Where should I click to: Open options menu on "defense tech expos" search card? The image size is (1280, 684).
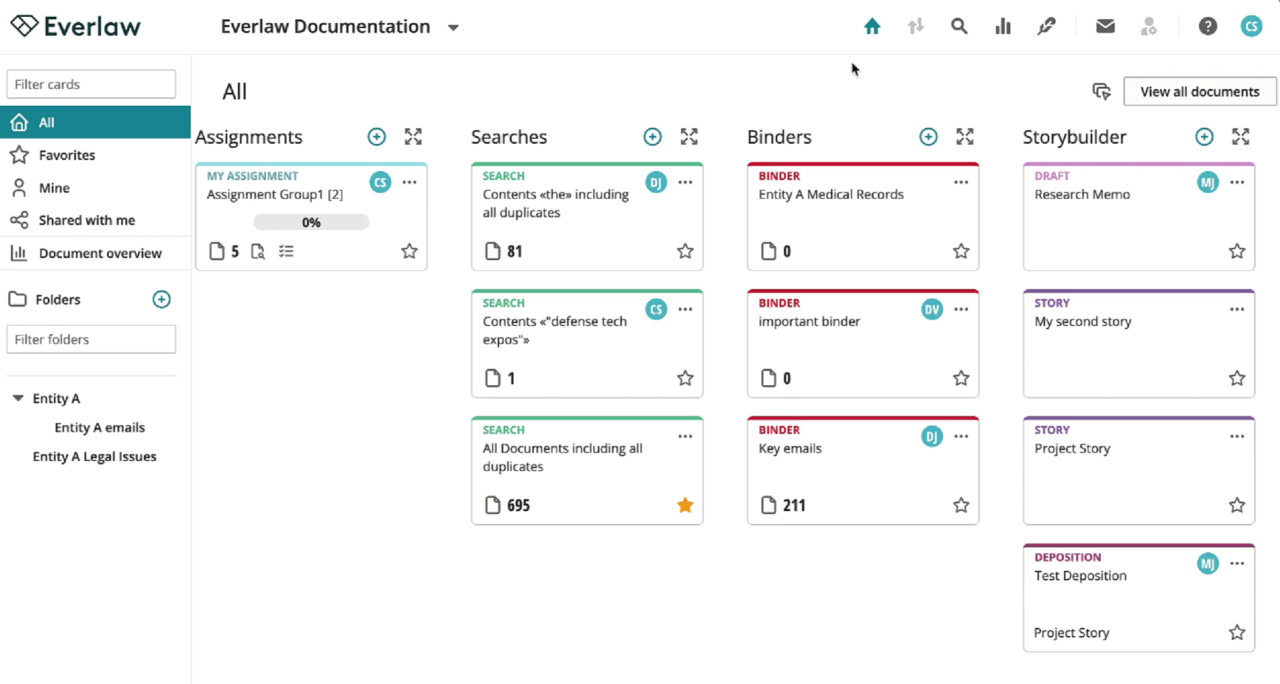[x=685, y=309]
